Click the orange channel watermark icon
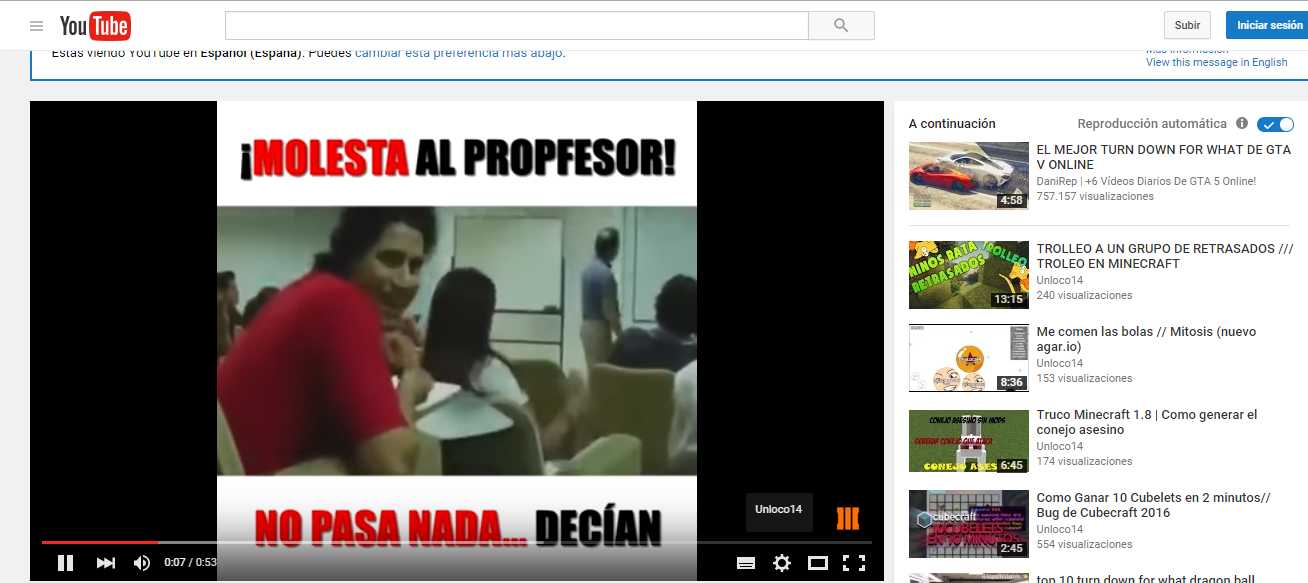Viewport: 1308px width, 583px height. (x=848, y=517)
